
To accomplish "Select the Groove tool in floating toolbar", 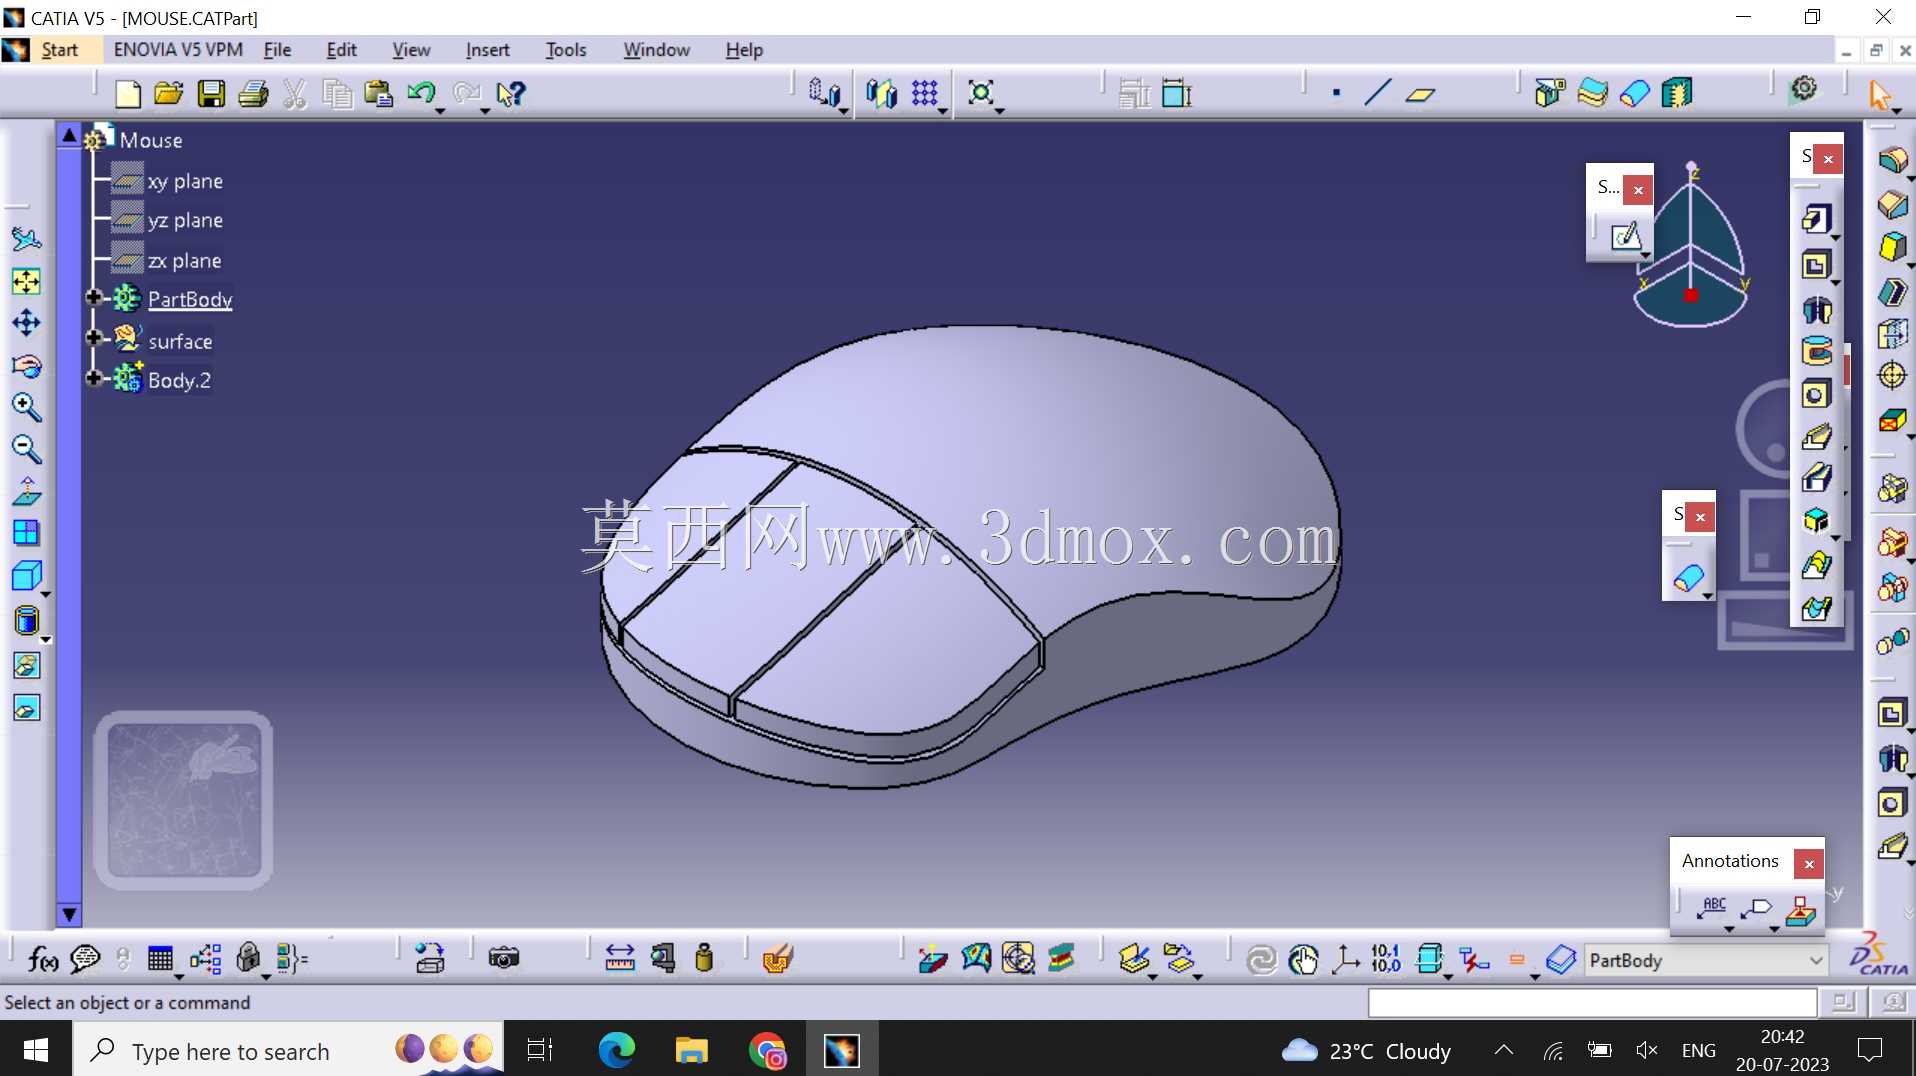I will (1816, 351).
